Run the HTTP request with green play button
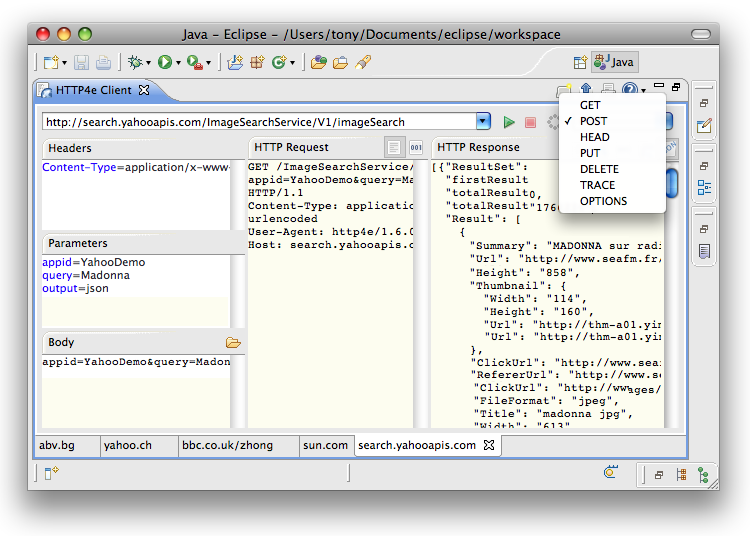Image resolution: width=750 pixels, height=536 pixels. 509,122
